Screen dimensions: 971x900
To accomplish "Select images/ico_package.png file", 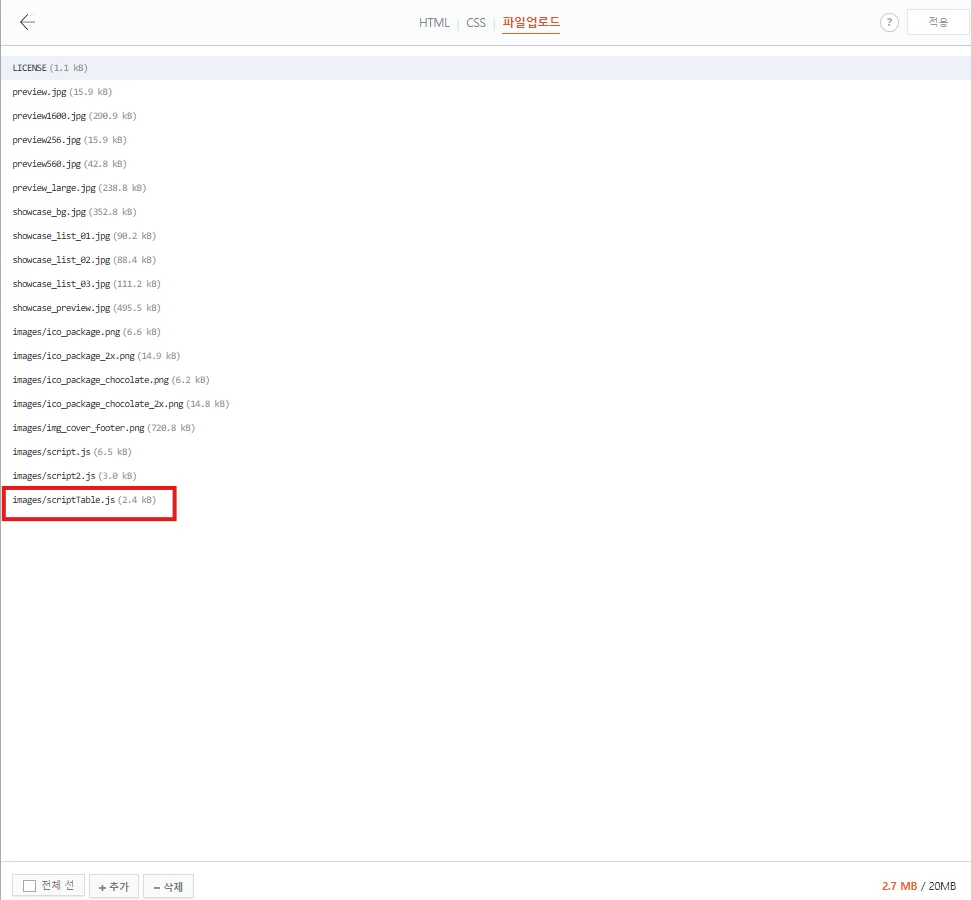I will click(87, 332).
